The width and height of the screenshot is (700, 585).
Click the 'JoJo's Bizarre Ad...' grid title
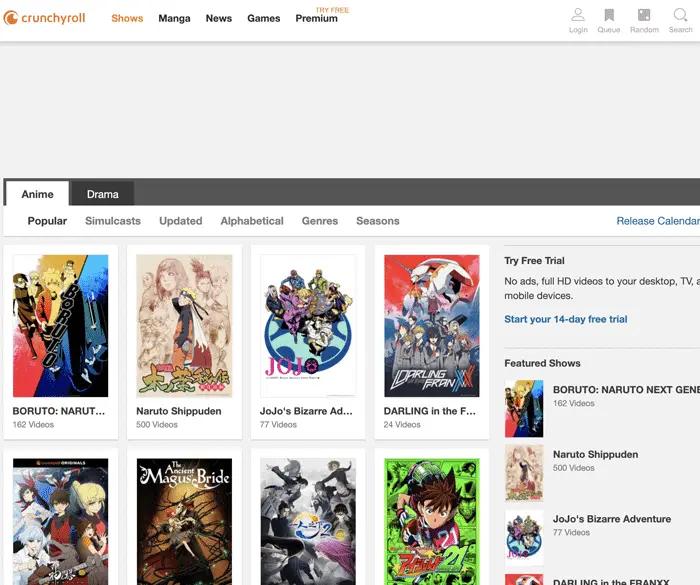click(x=306, y=411)
